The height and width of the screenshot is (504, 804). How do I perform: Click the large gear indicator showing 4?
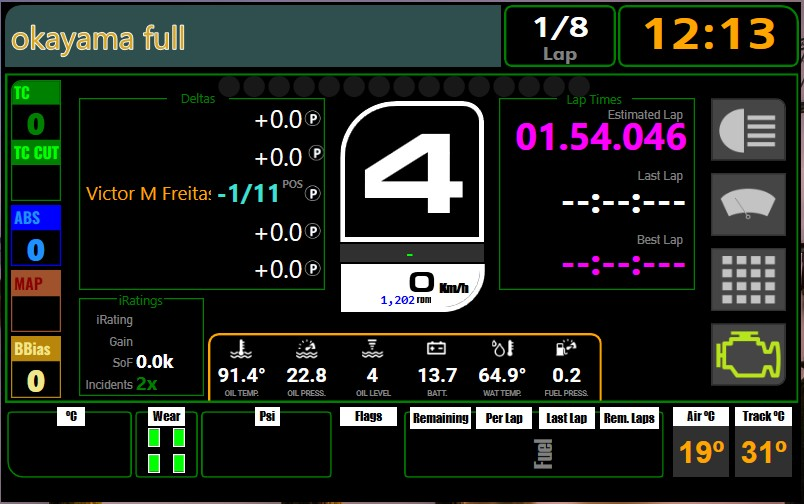tap(412, 172)
